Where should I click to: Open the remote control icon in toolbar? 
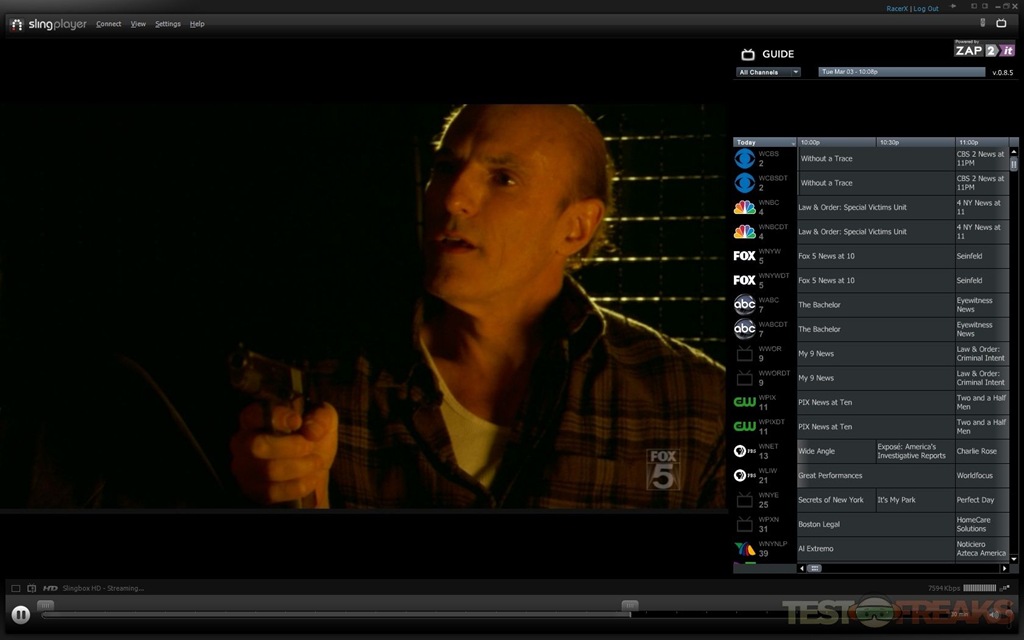[982, 23]
